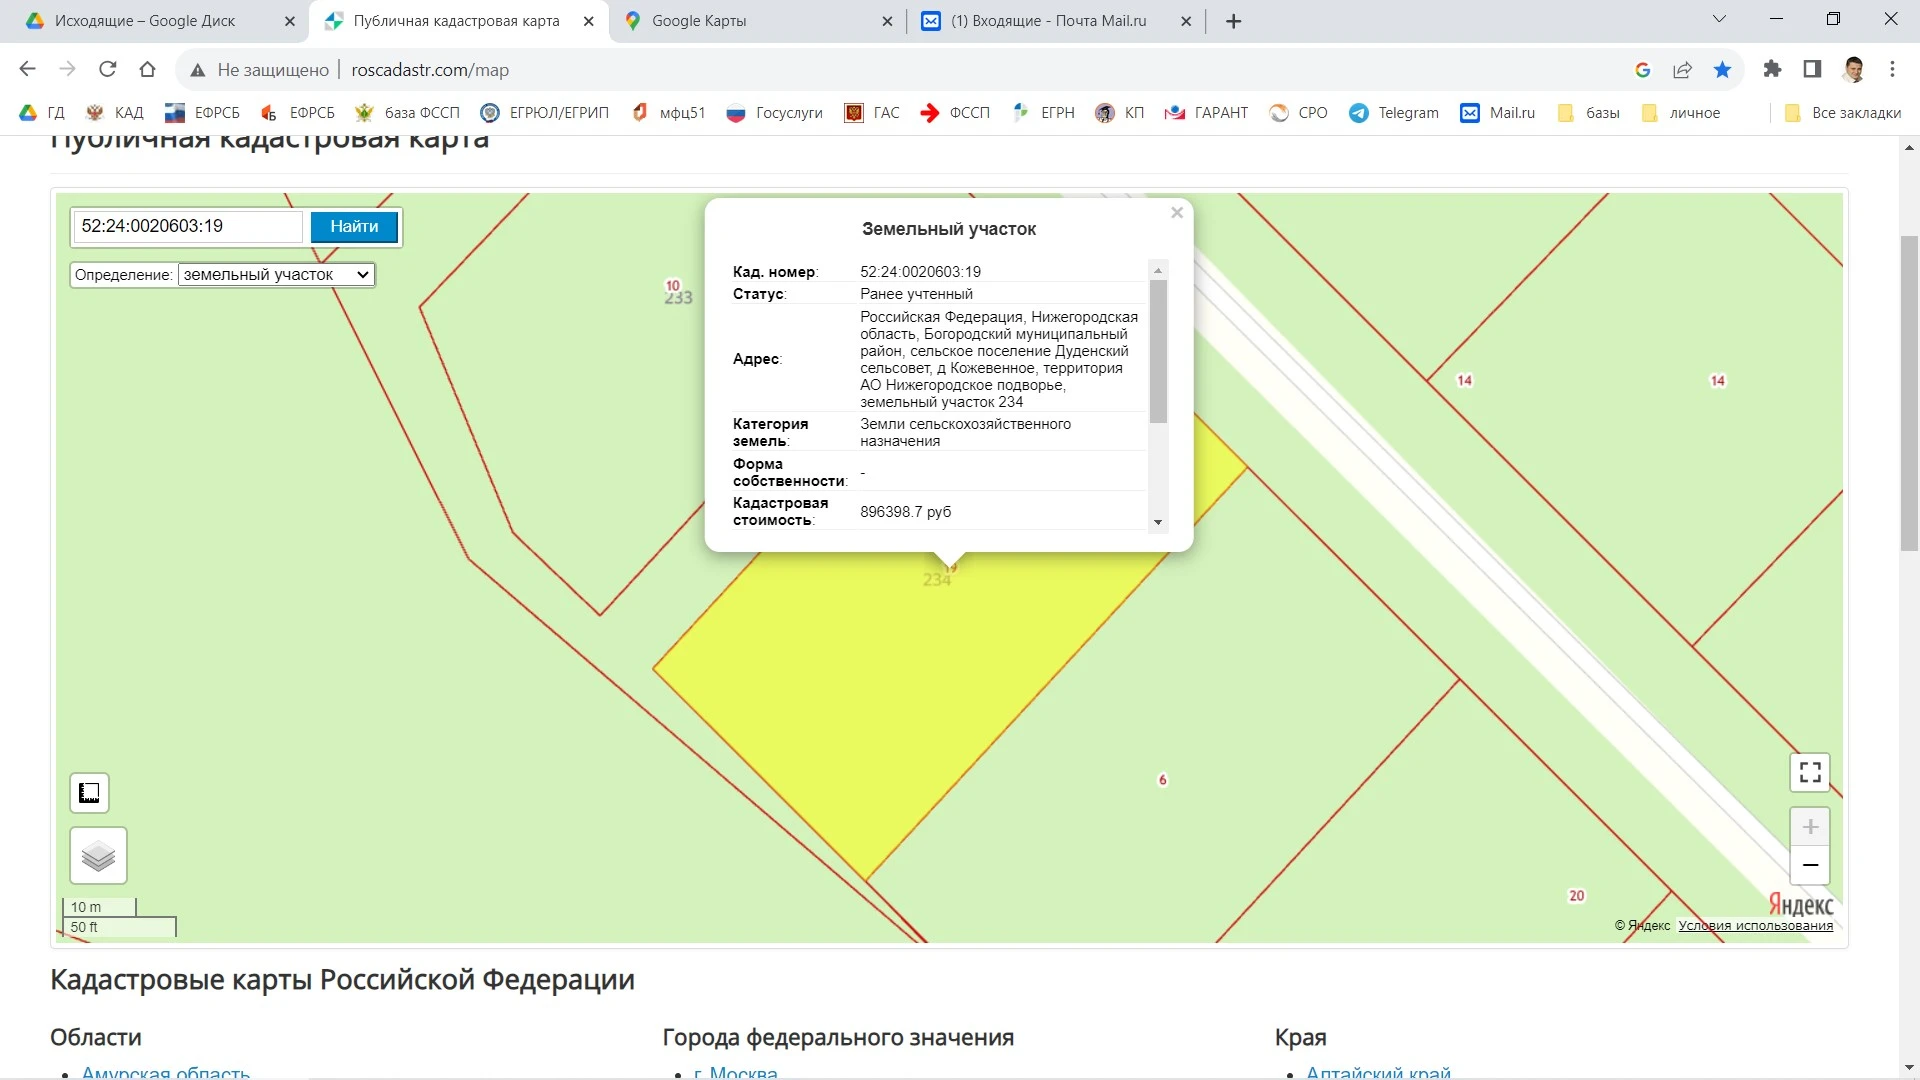Open the КАД bookmark
The image size is (1920, 1080).
[115, 113]
